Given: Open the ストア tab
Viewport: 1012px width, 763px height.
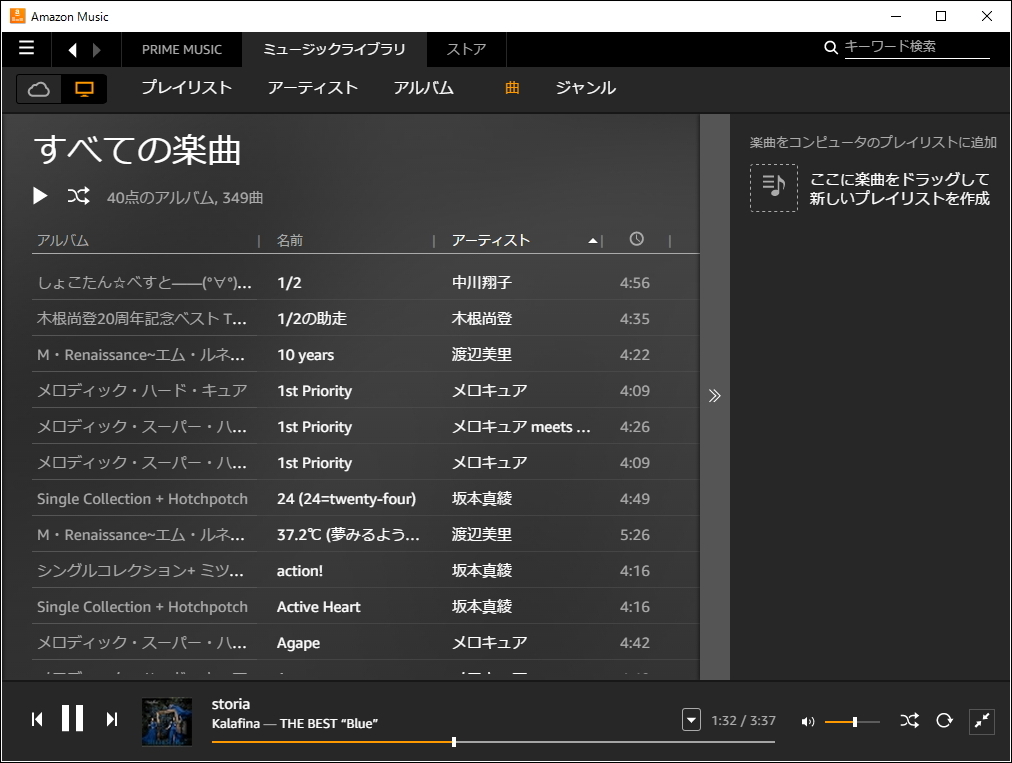Looking at the screenshot, I should 466,50.
